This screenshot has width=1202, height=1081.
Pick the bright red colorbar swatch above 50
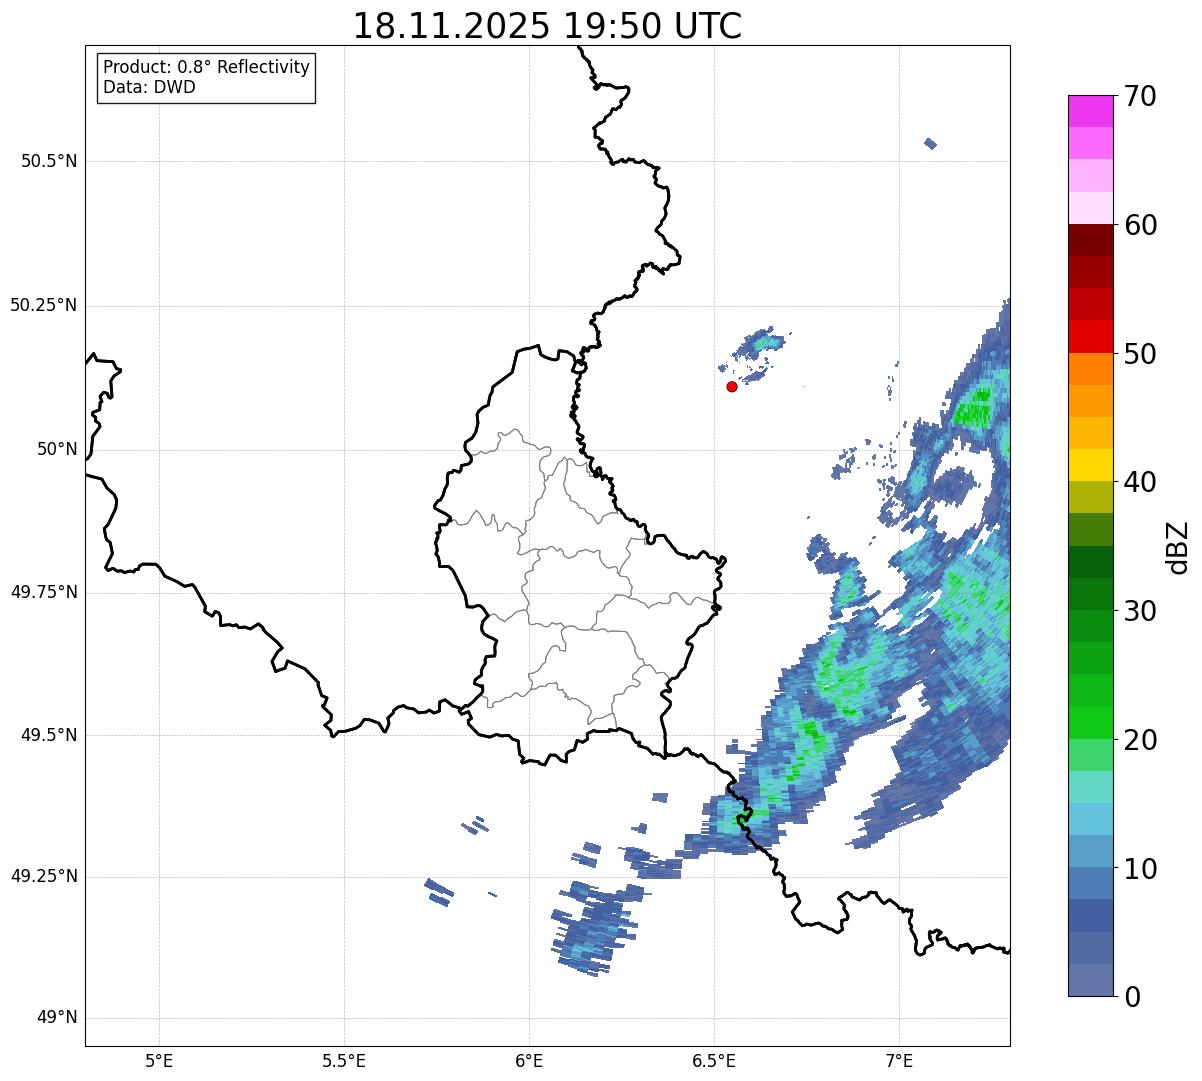coord(1091,336)
